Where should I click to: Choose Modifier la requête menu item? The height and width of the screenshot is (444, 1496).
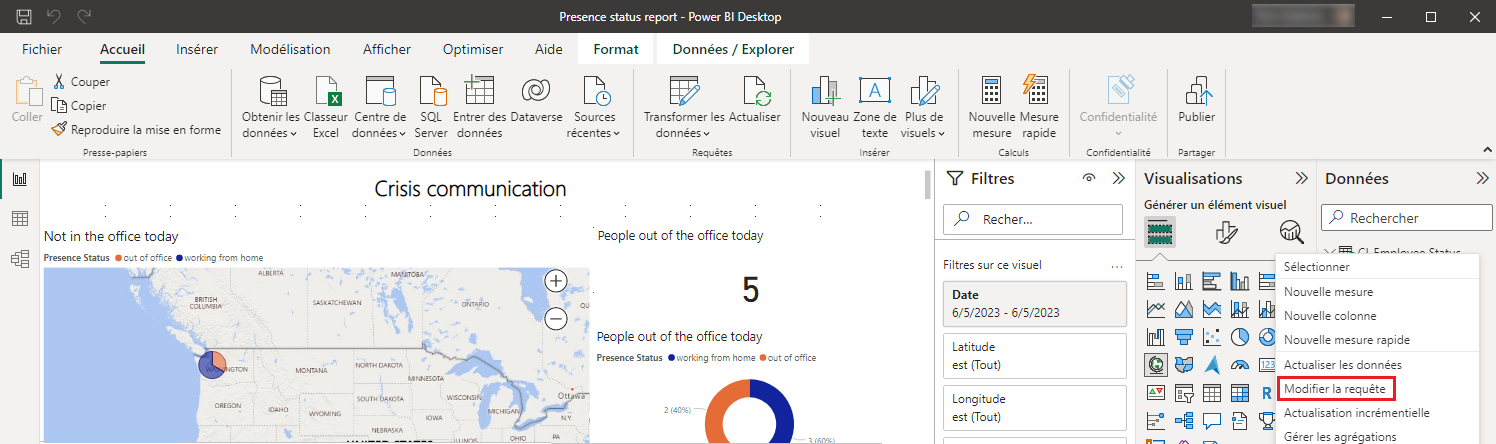1335,388
